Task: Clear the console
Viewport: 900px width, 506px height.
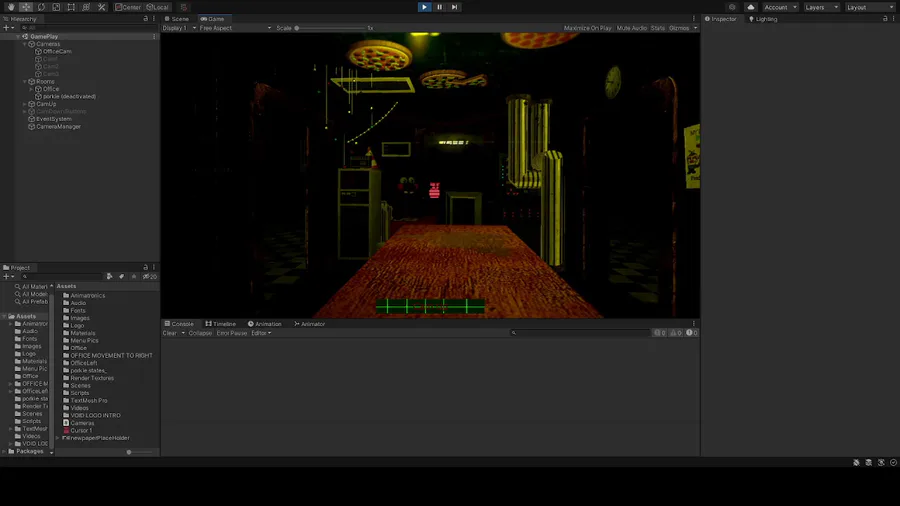Action: (169, 333)
